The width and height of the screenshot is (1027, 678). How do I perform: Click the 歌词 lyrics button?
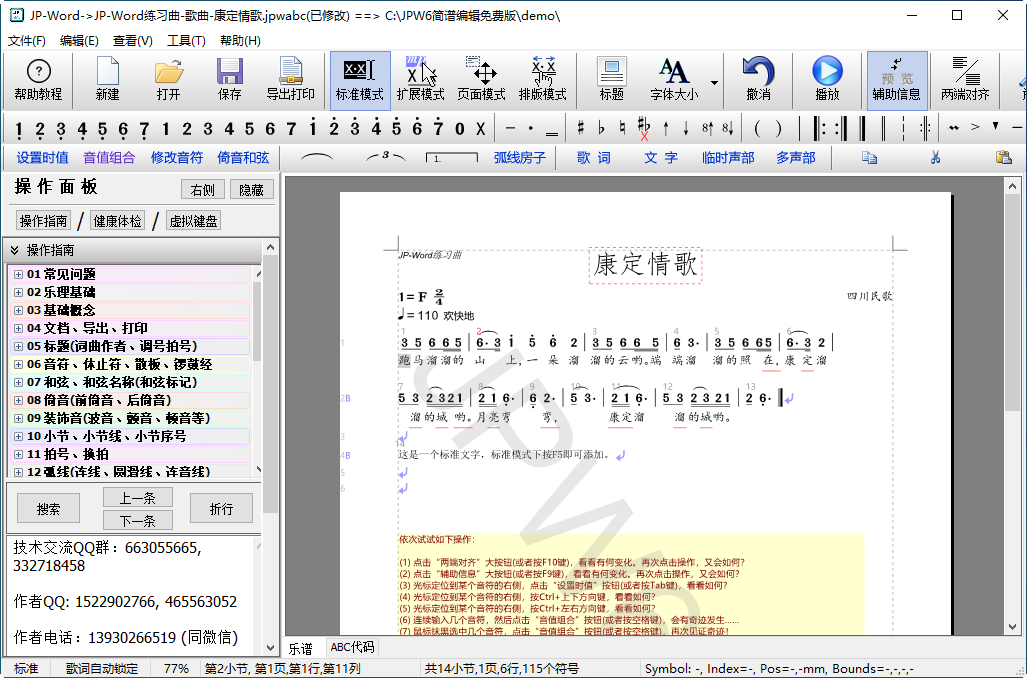(x=593, y=157)
